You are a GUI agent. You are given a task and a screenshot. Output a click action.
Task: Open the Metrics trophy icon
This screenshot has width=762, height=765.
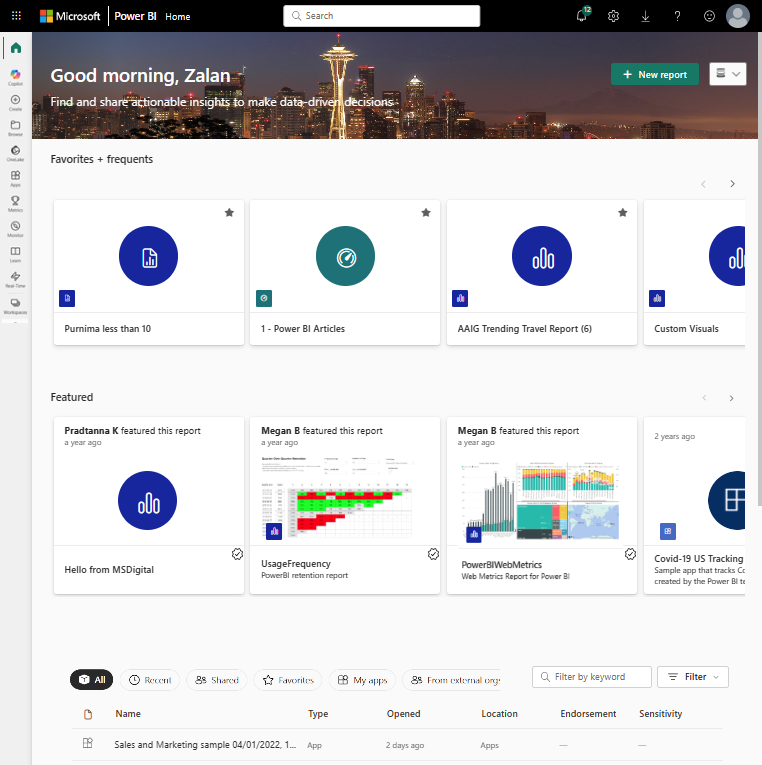15,202
